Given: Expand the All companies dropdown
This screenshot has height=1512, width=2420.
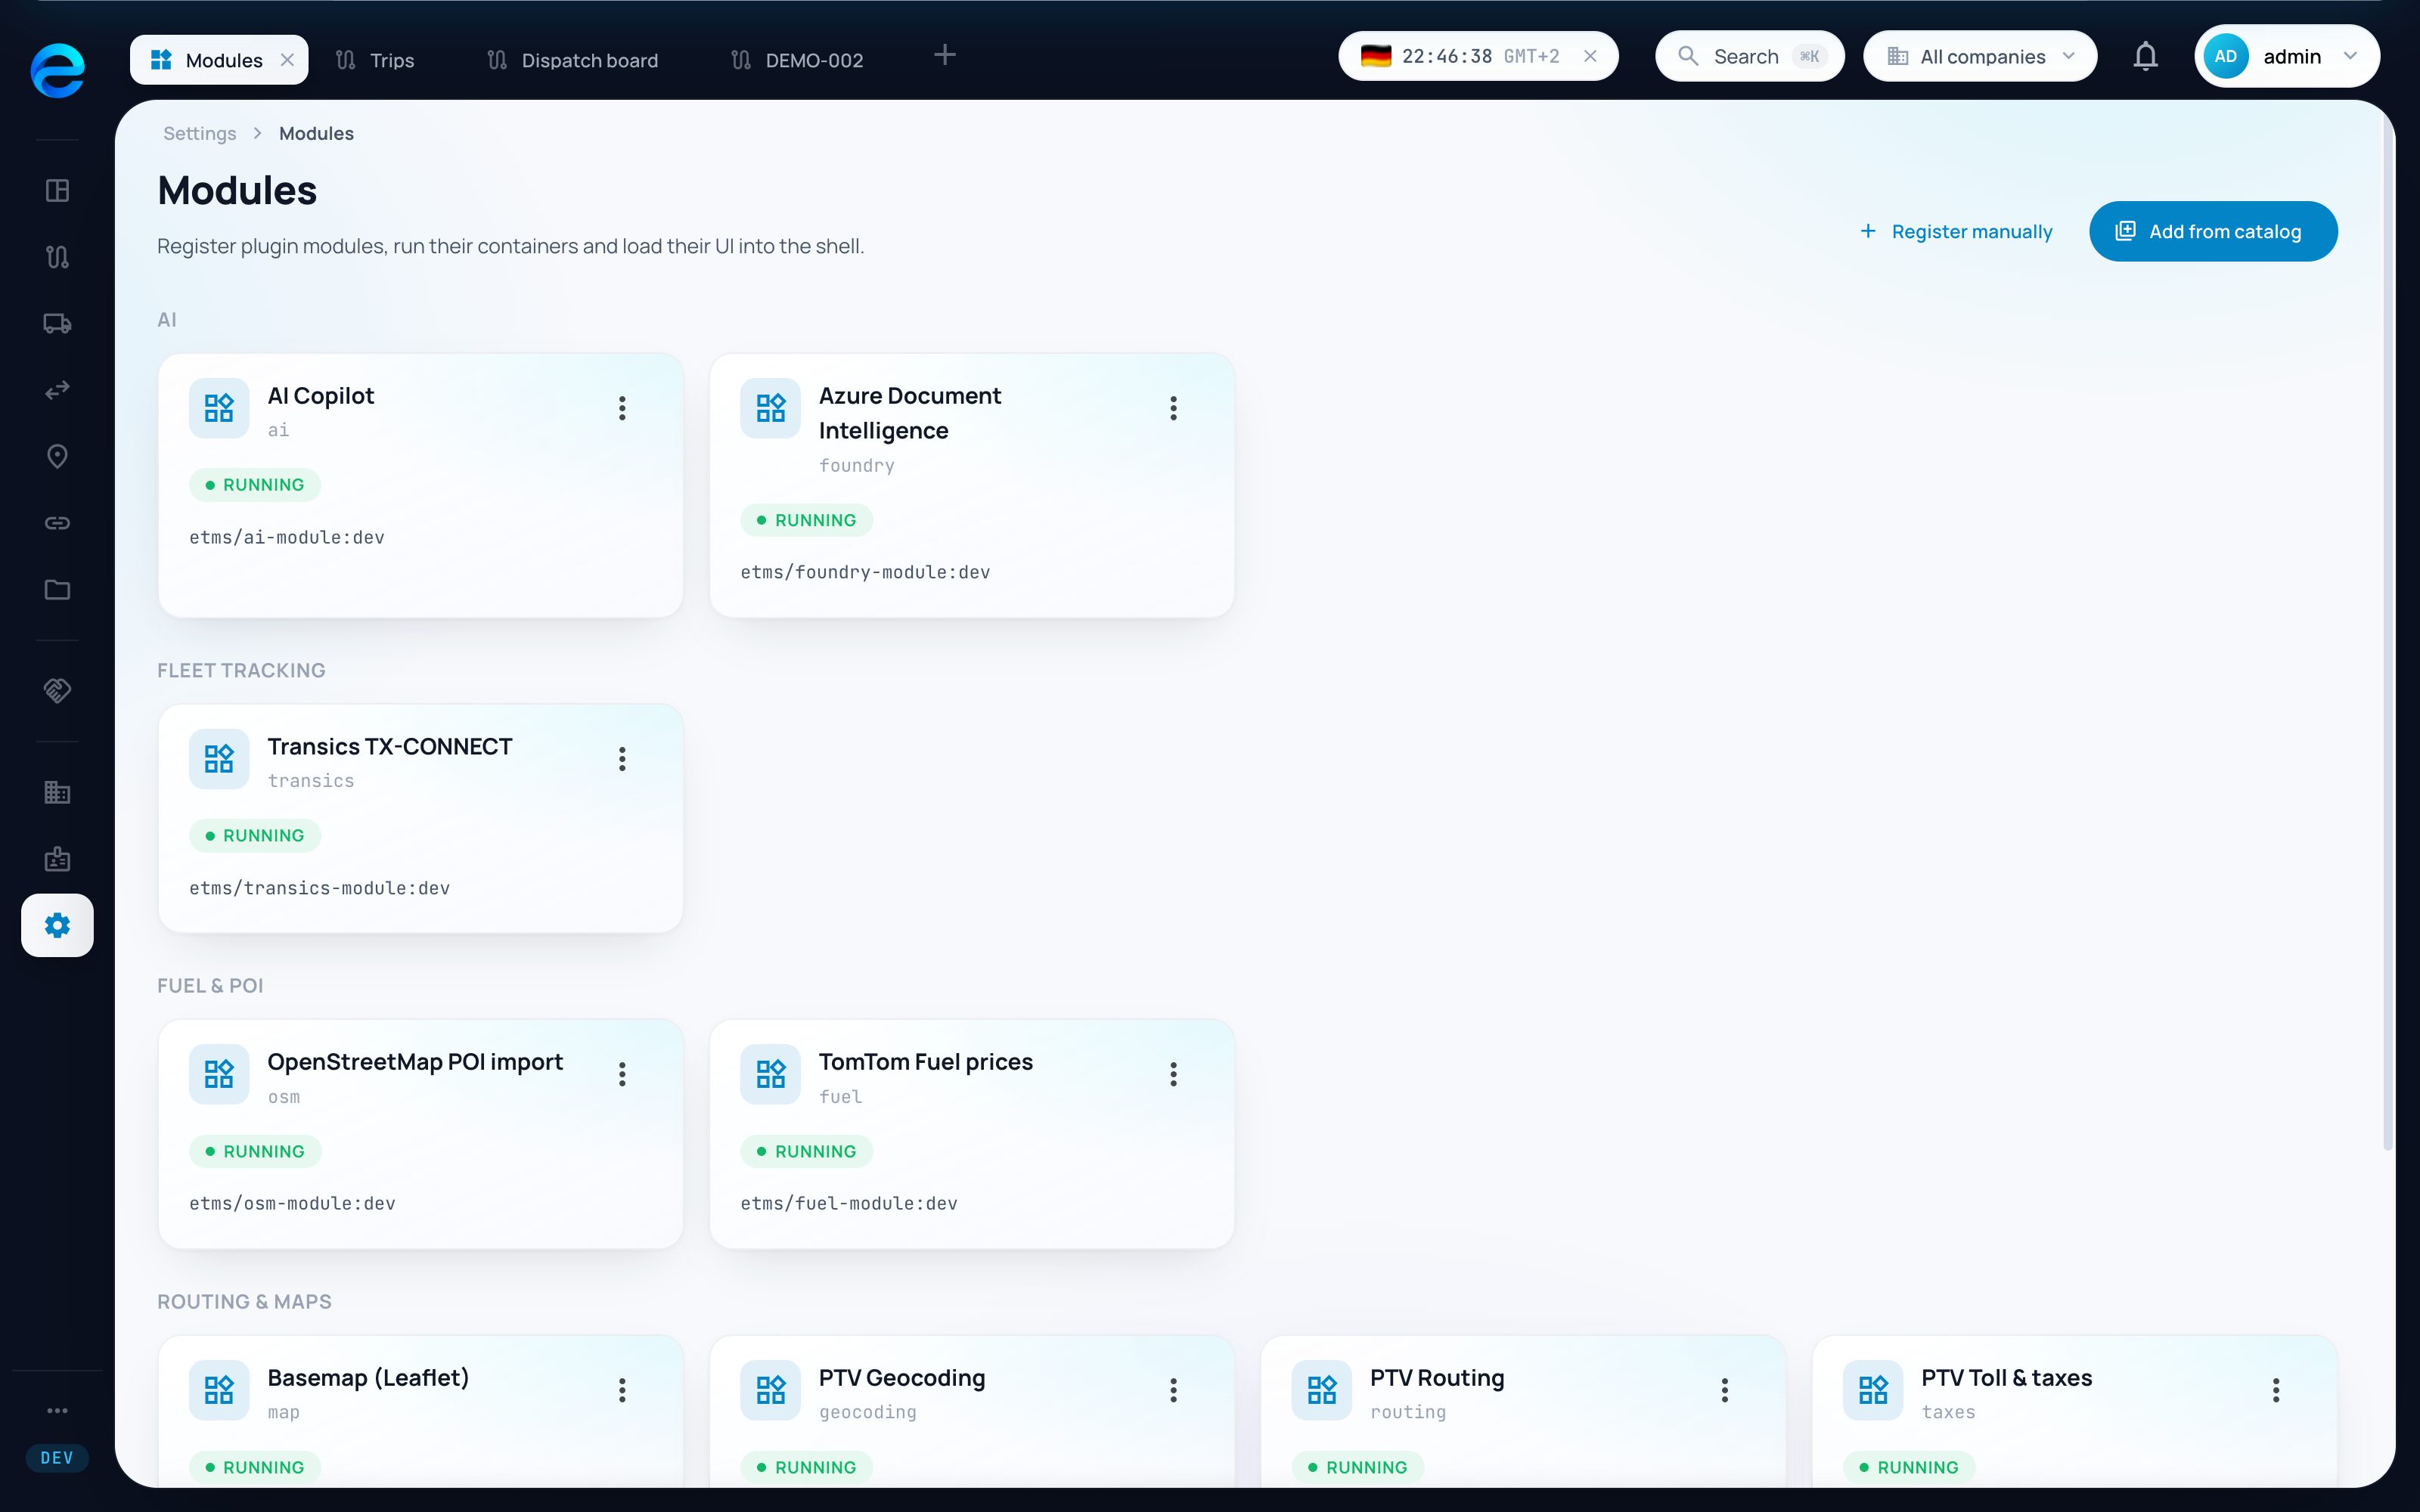Looking at the screenshot, I should (x=1980, y=56).
